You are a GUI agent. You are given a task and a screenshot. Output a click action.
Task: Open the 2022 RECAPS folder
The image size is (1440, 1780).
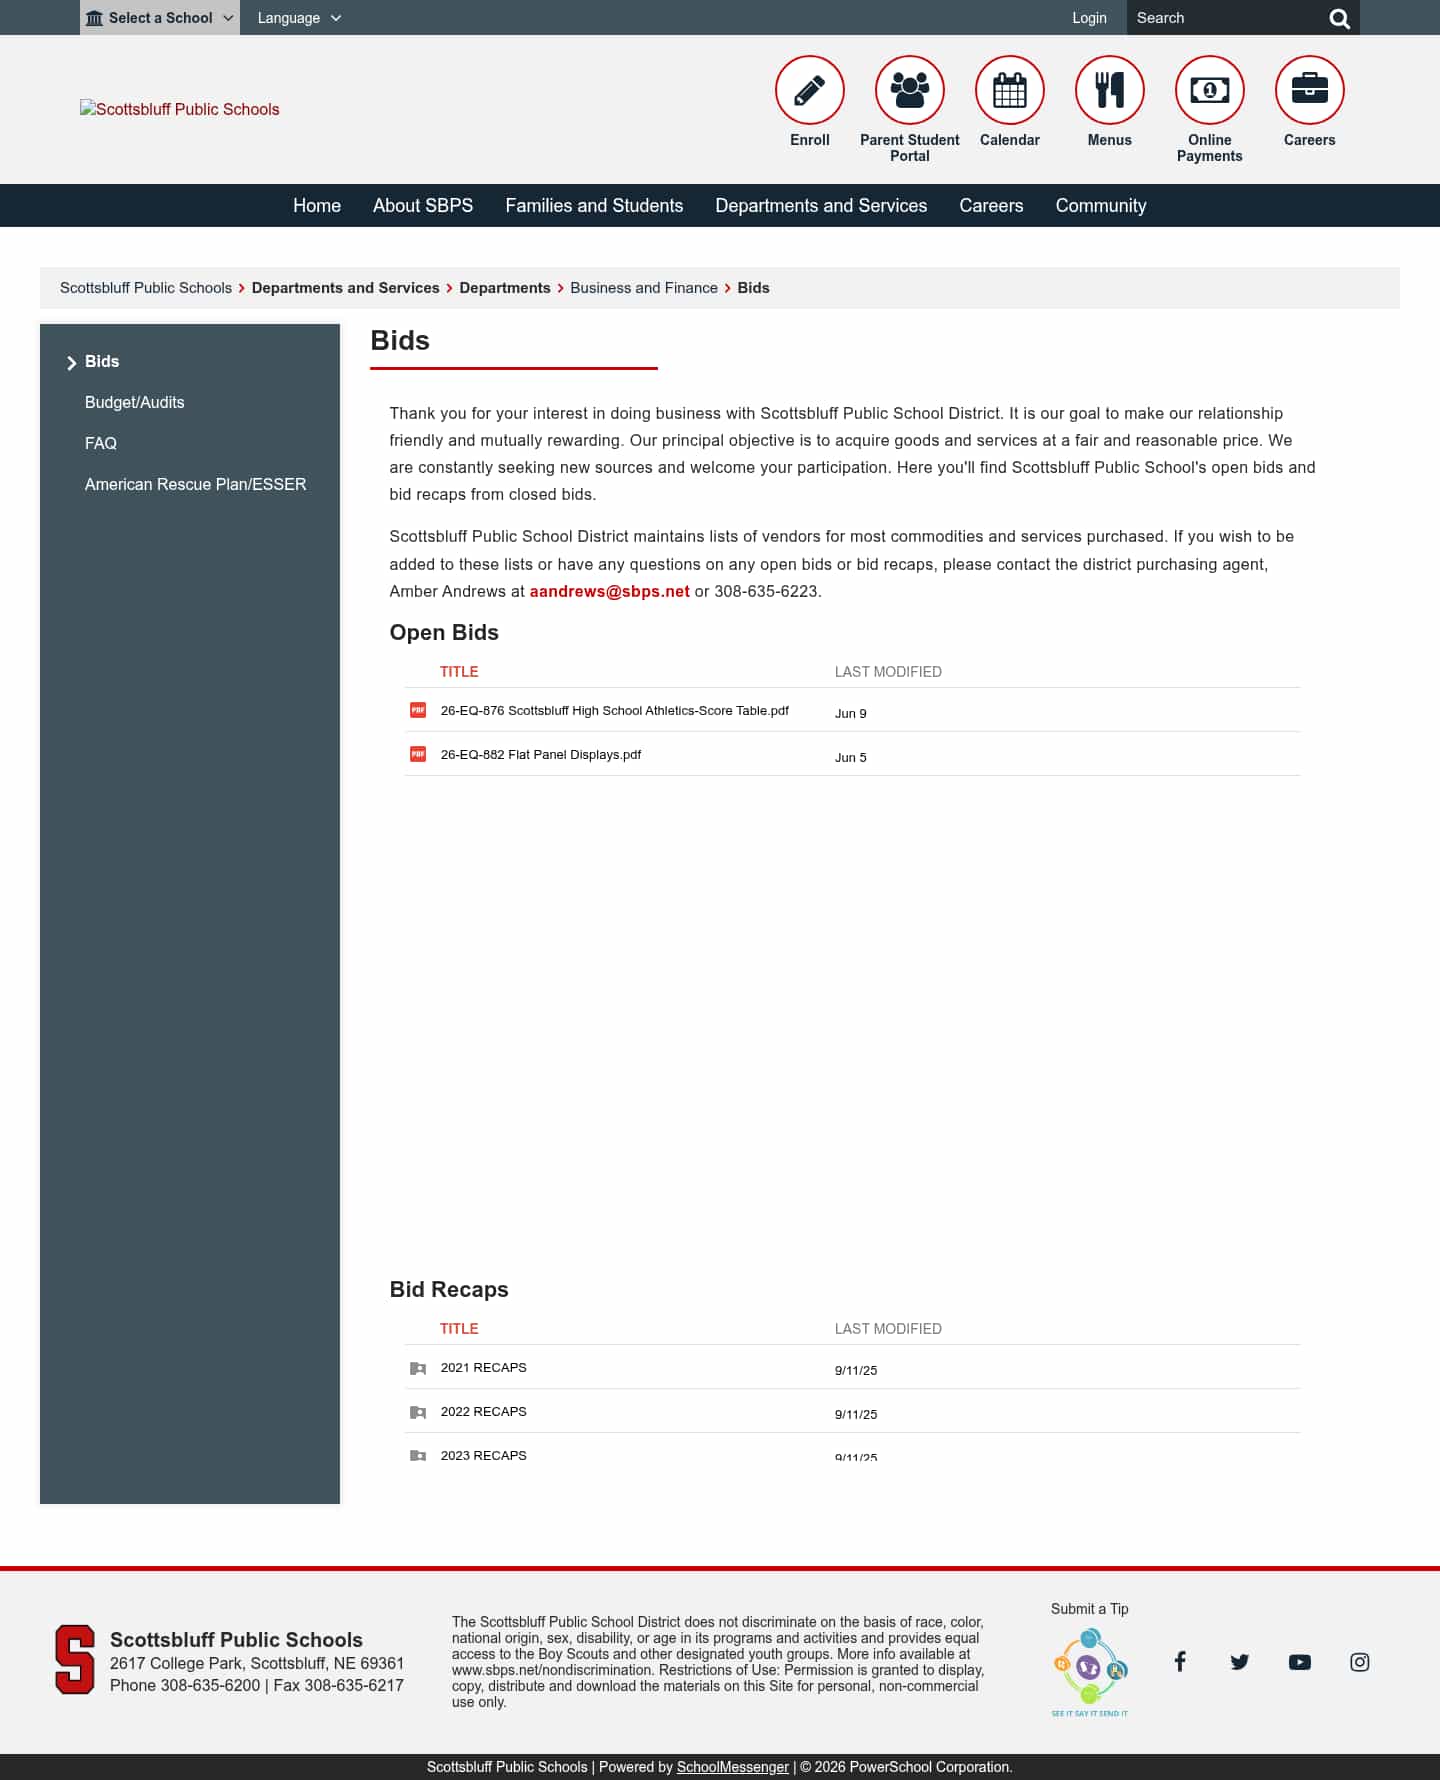click(484, 1411)
